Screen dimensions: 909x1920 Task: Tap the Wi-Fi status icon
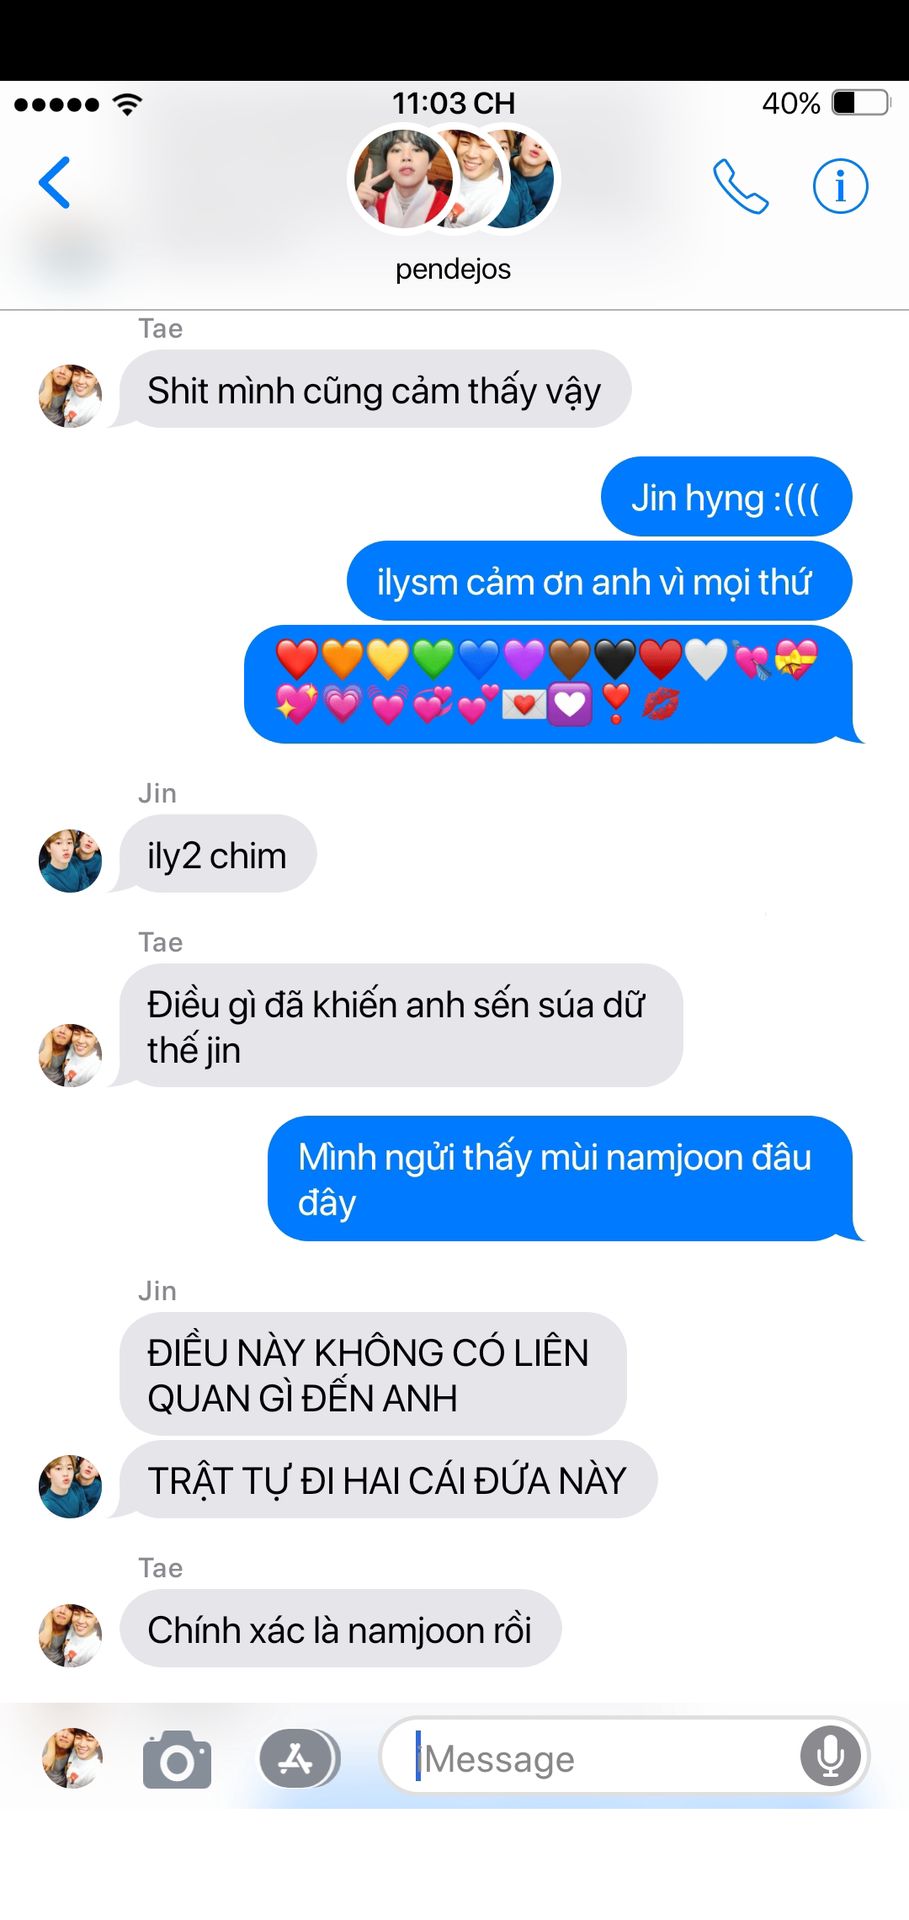(128, 103)
